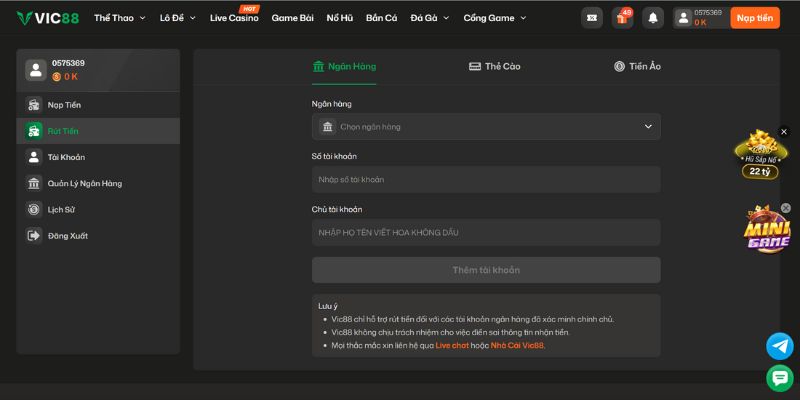Open the Chọn ngân hàng dropdown

tap(486, 127)
